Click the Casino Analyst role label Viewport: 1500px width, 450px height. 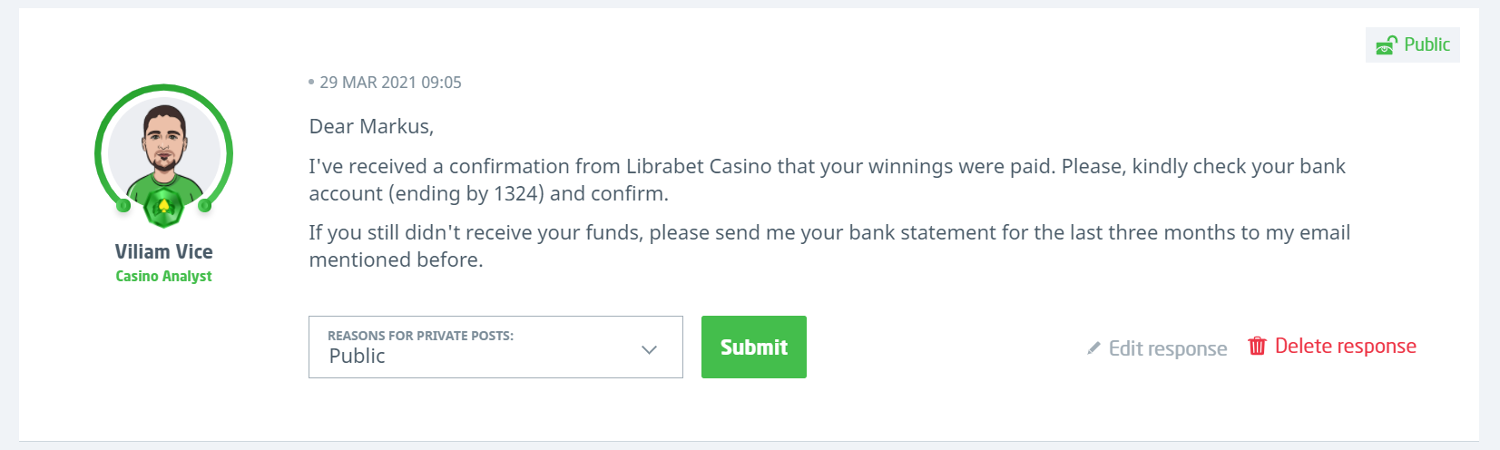pyautogui.click(x=163, y=276)
